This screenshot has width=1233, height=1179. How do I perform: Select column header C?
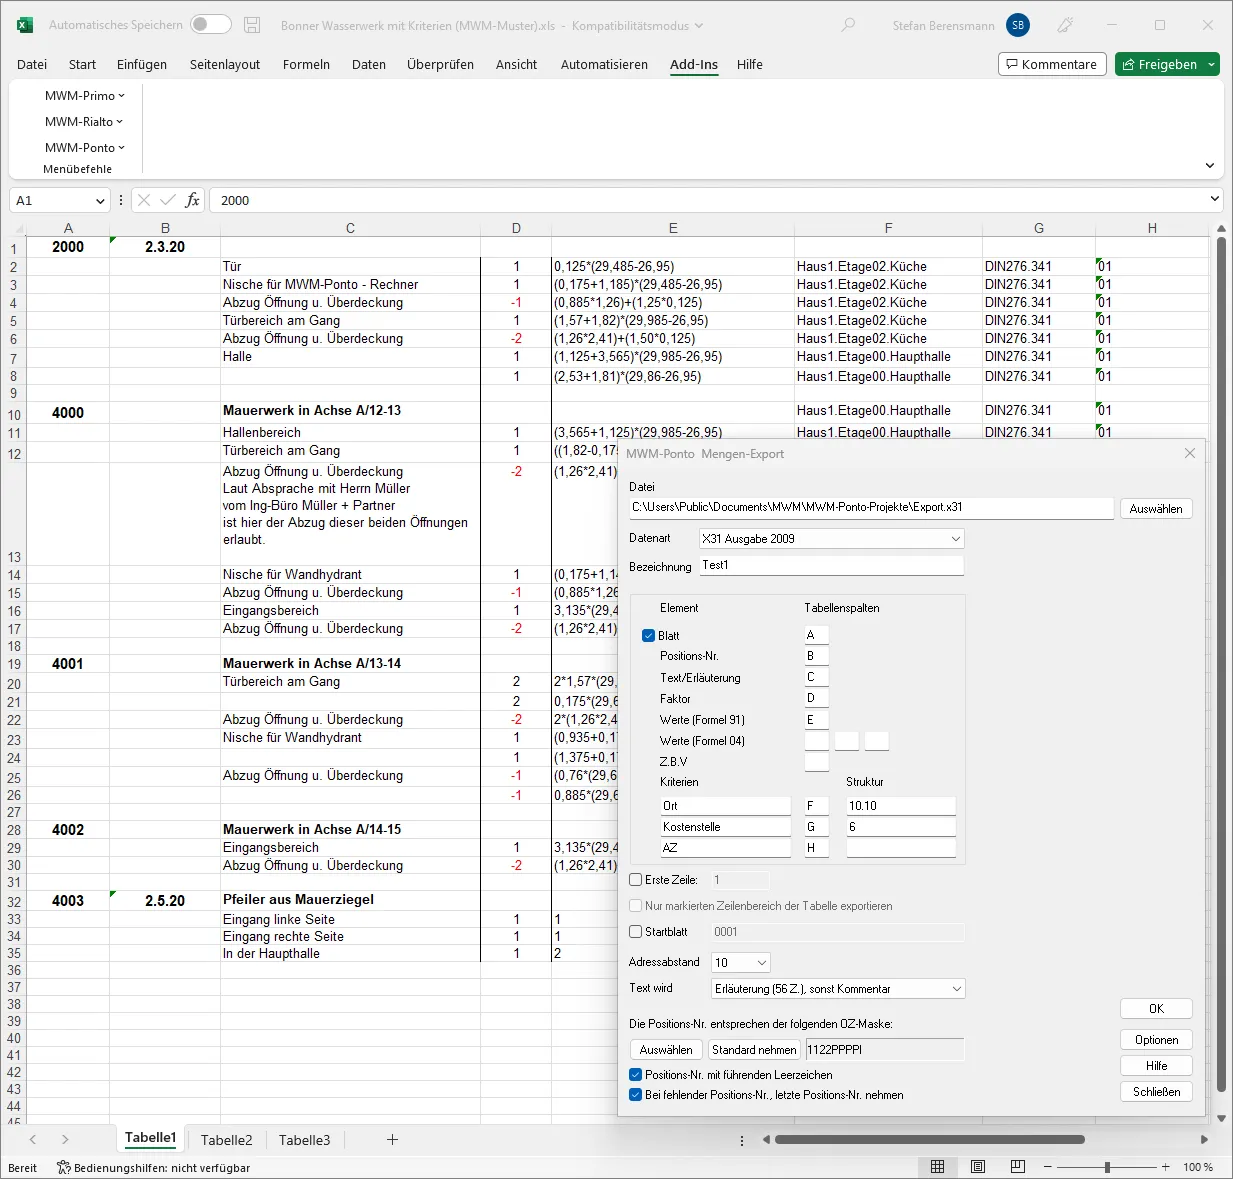350,228
